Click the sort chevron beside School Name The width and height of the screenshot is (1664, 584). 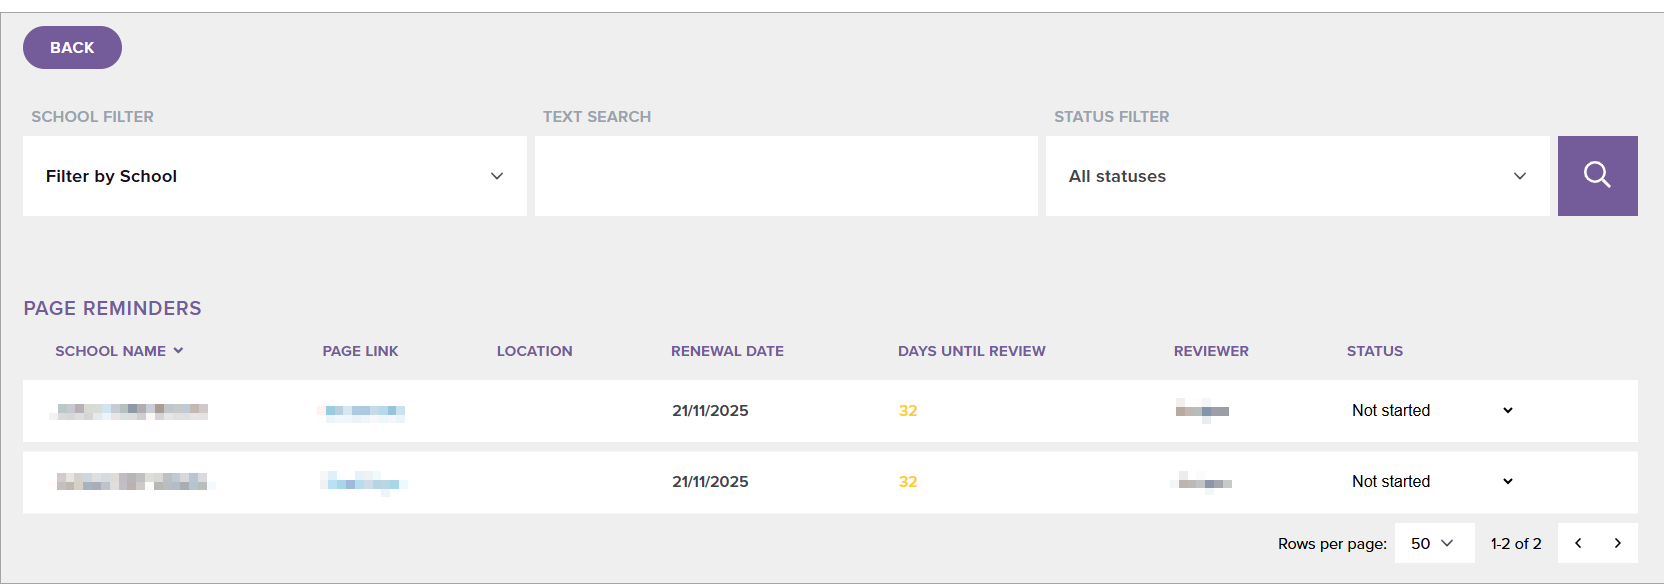[178, 351]
